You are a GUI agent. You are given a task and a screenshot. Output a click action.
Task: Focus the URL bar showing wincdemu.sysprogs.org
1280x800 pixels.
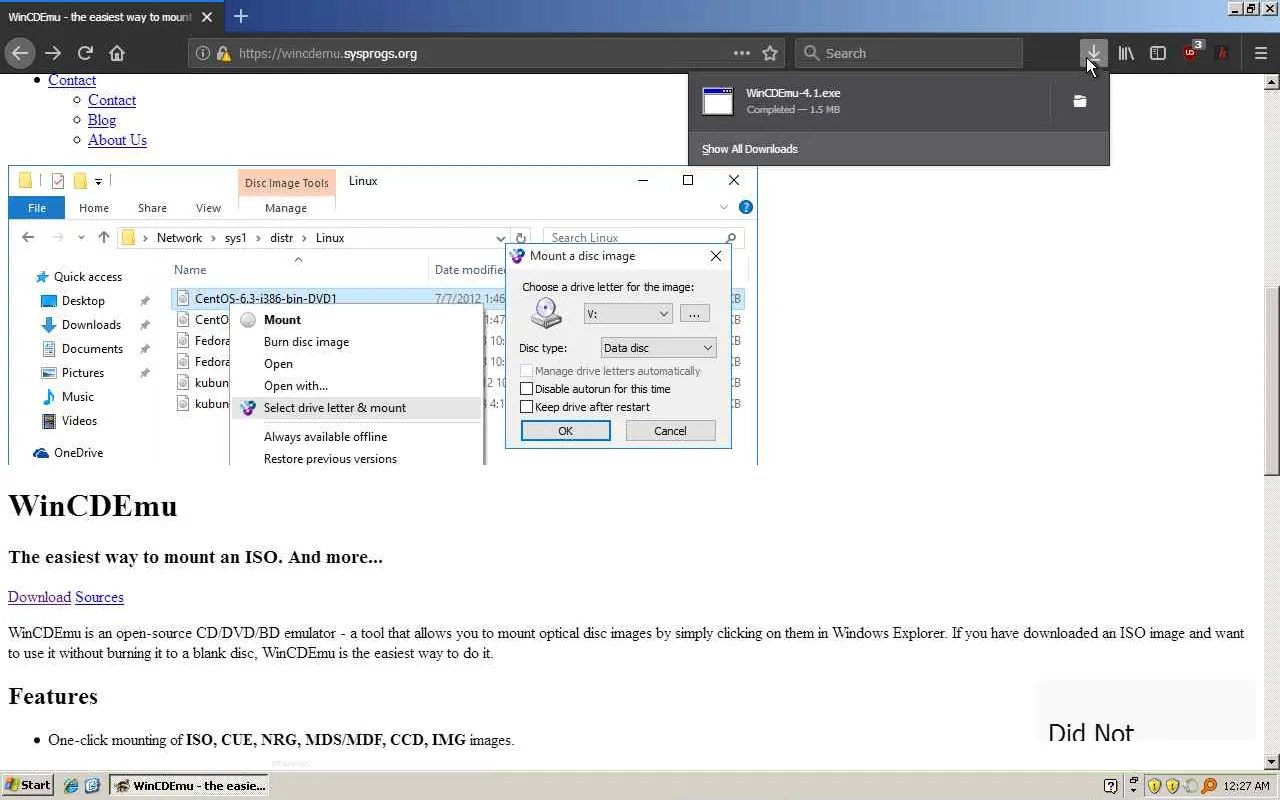(485, 53)
